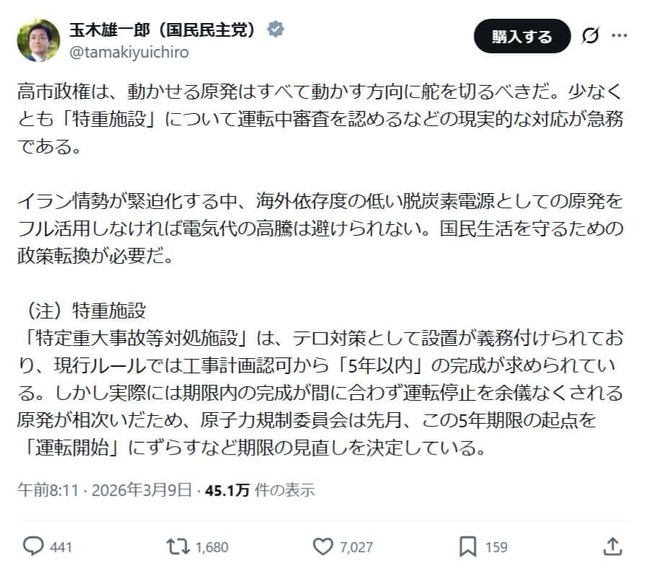
Task: Click the （注）特重施設 note paragraph
Action: point(320,378)
